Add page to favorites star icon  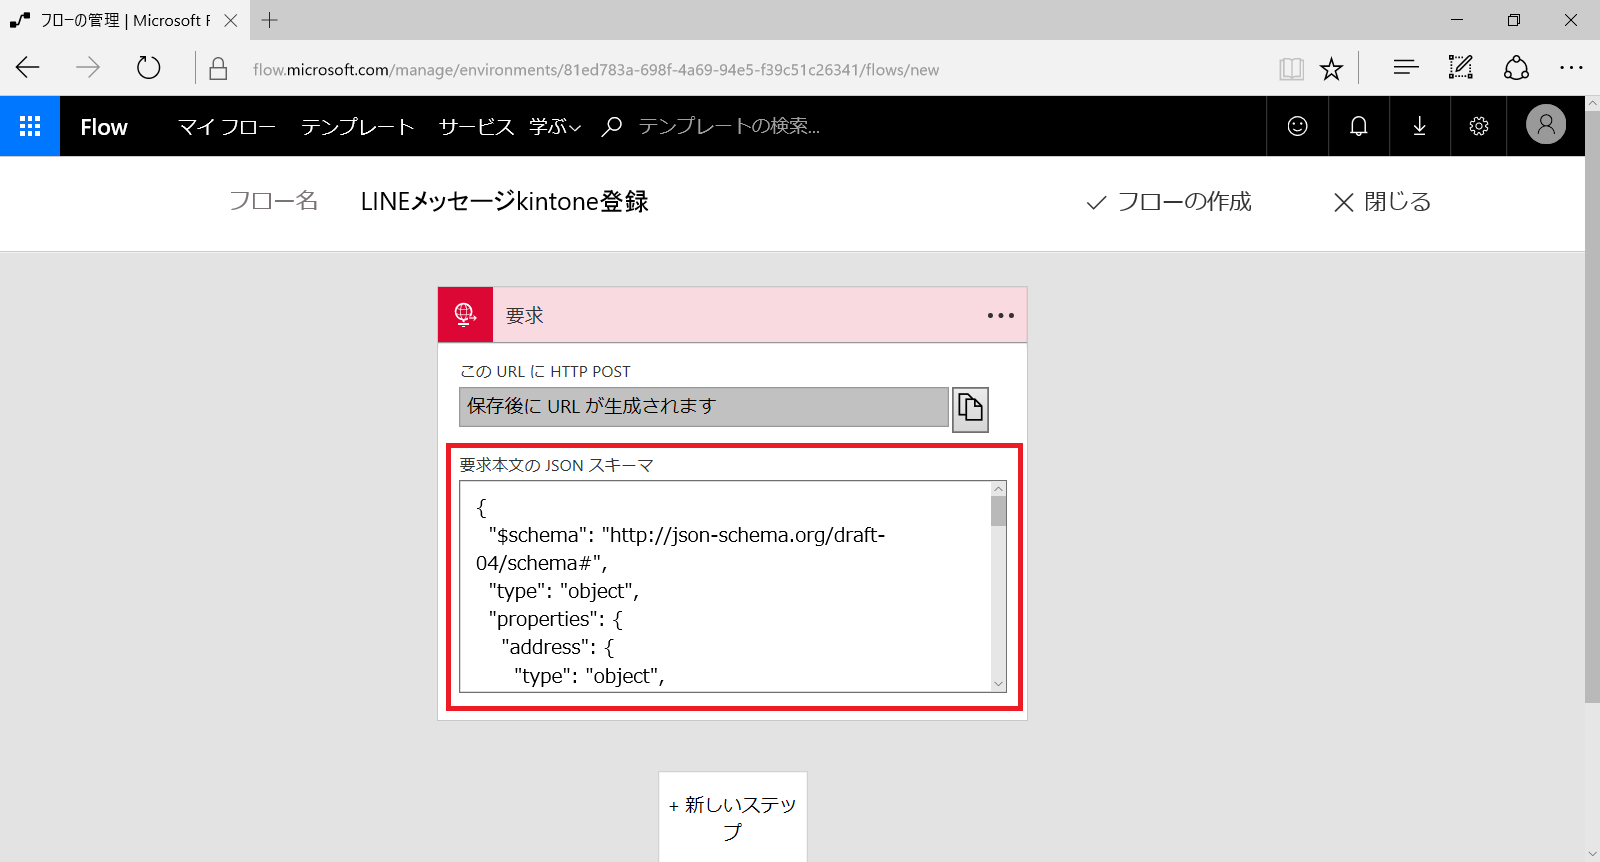(1331, 69)
